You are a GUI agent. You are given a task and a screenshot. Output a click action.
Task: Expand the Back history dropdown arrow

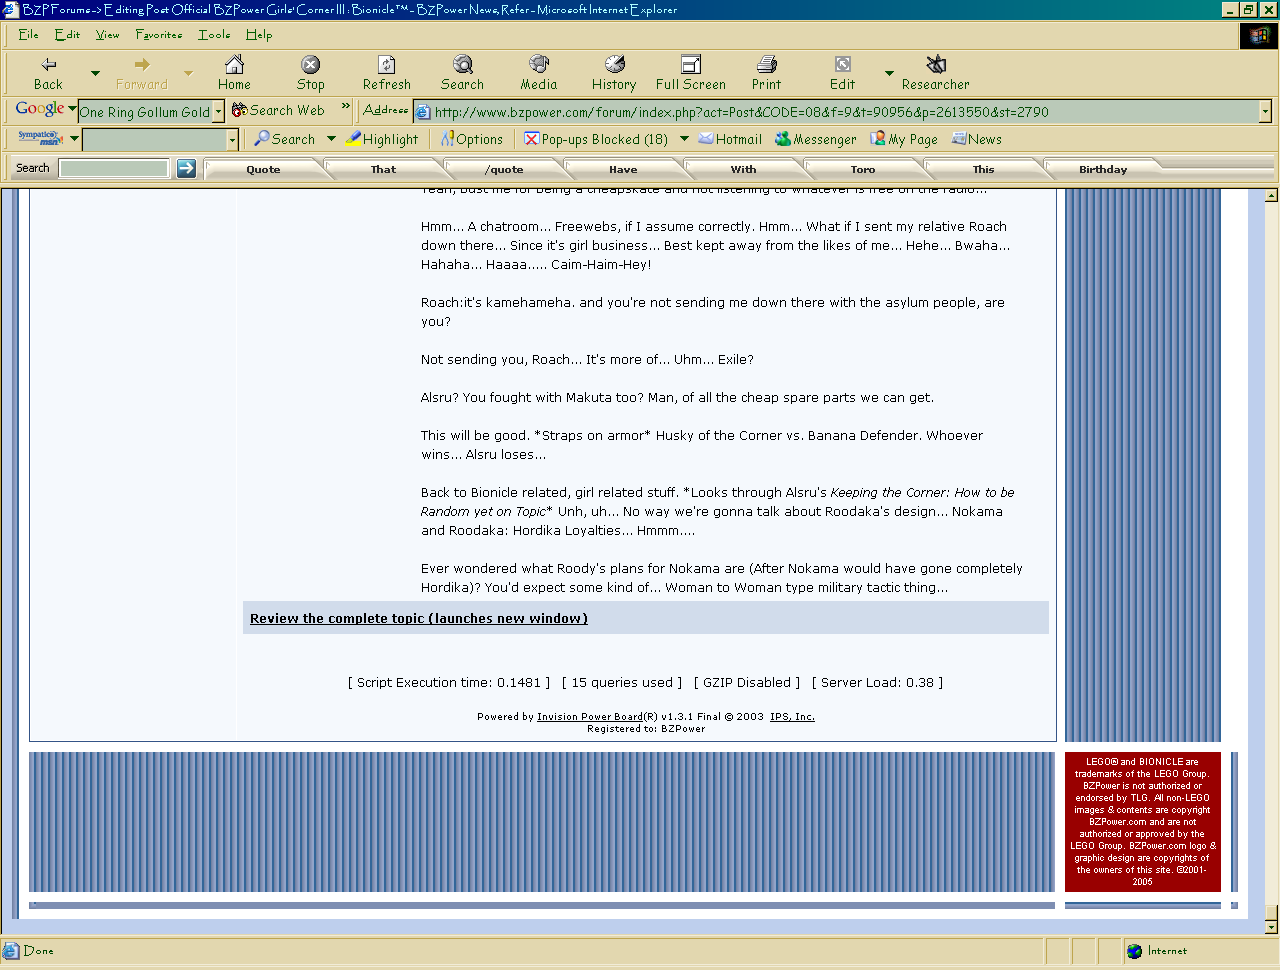pyautogui.click(x=95, y=73)
